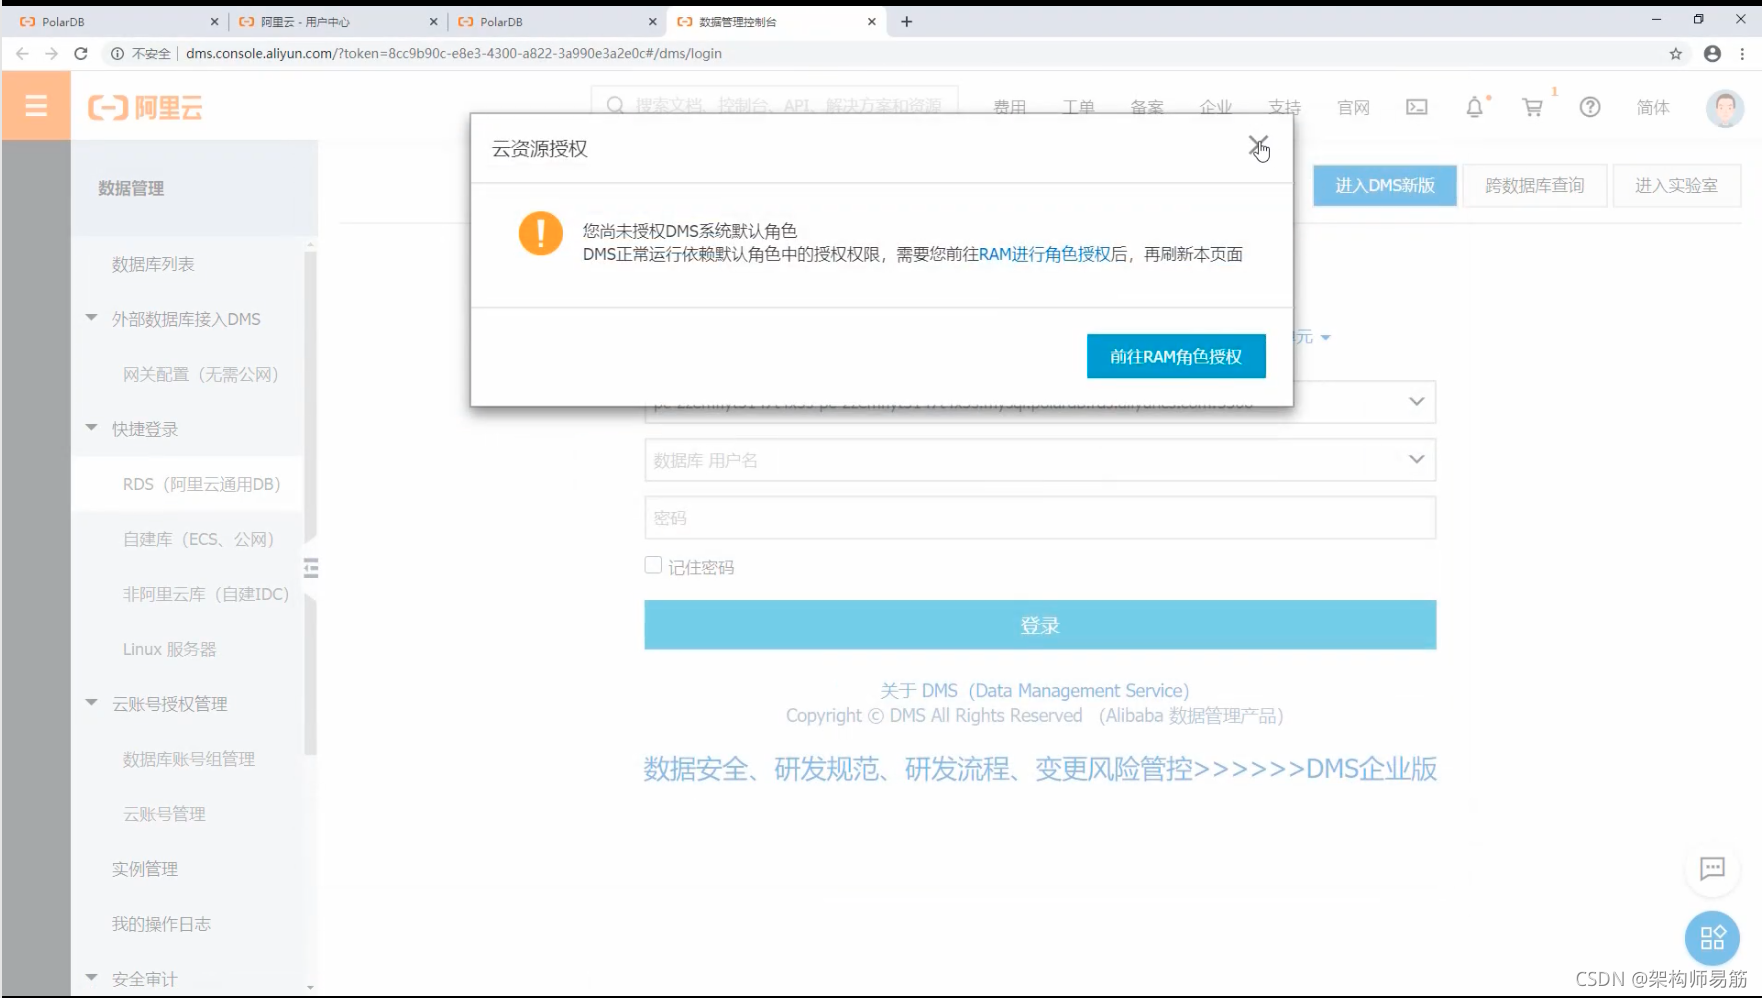Click the browser address bar
1762x998 pixels.
coord(880,54)
